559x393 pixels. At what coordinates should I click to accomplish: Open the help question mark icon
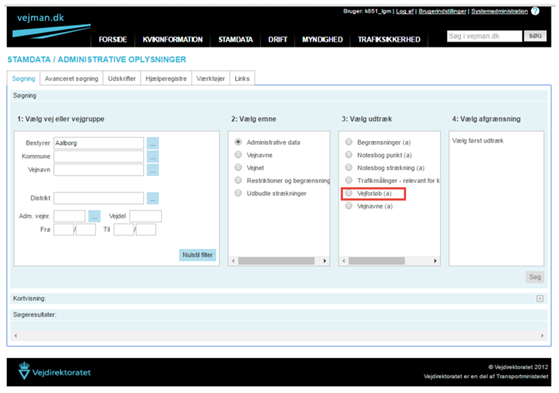coord(535,11)
